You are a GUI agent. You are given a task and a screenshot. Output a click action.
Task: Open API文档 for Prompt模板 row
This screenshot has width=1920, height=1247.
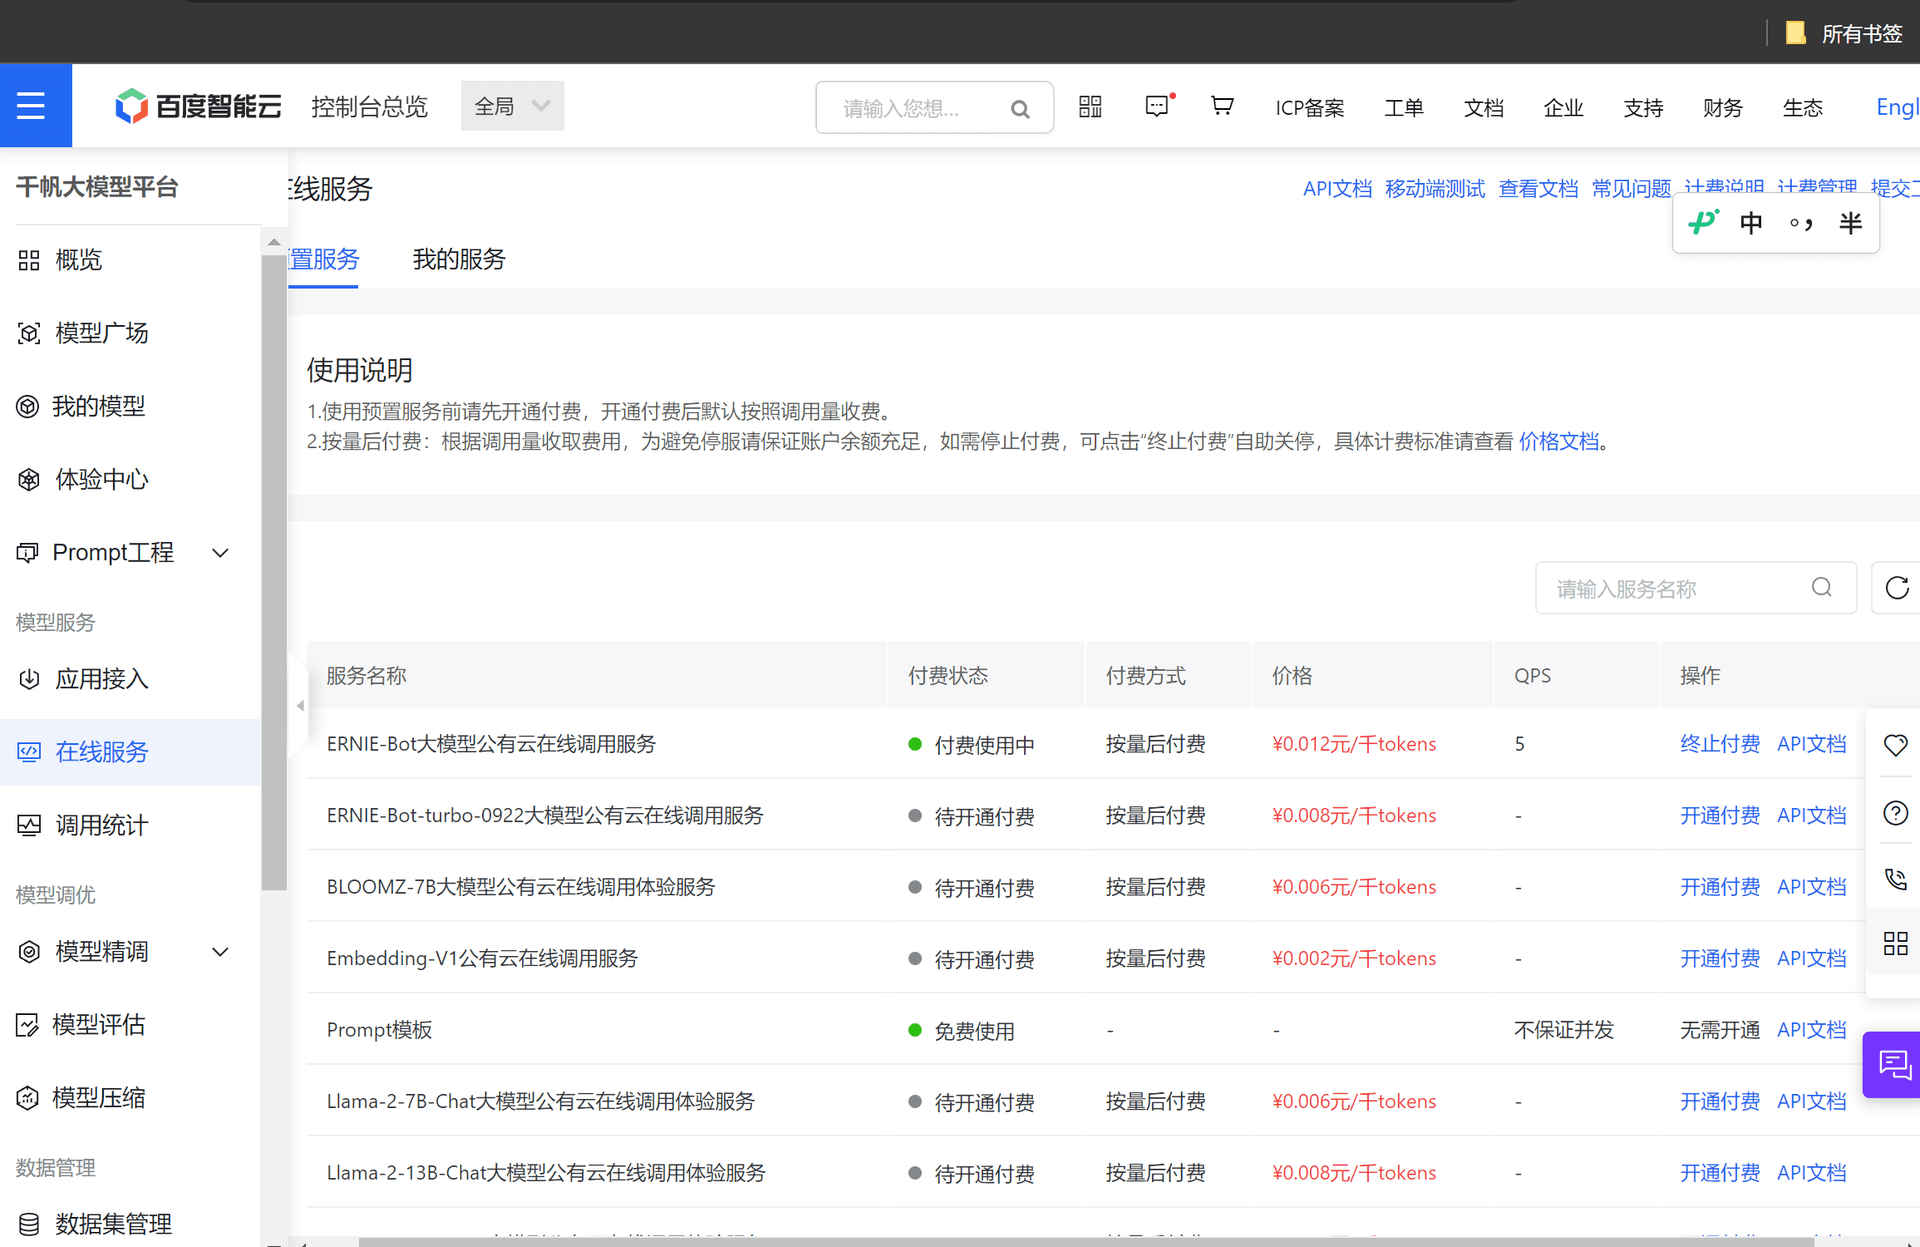(1812, 1030)
